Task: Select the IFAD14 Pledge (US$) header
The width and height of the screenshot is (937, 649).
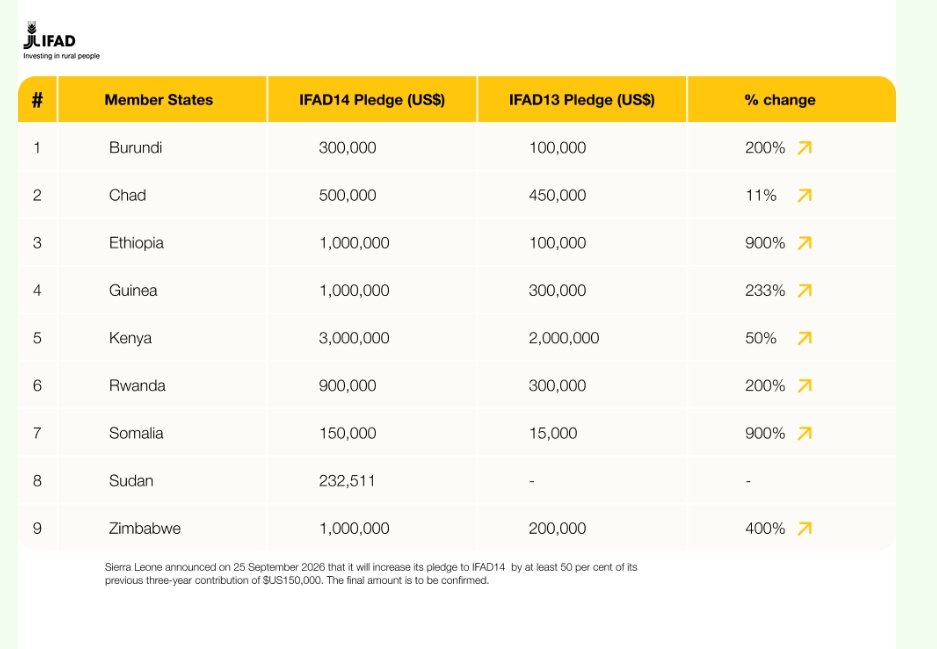Action: pos(372,100)
